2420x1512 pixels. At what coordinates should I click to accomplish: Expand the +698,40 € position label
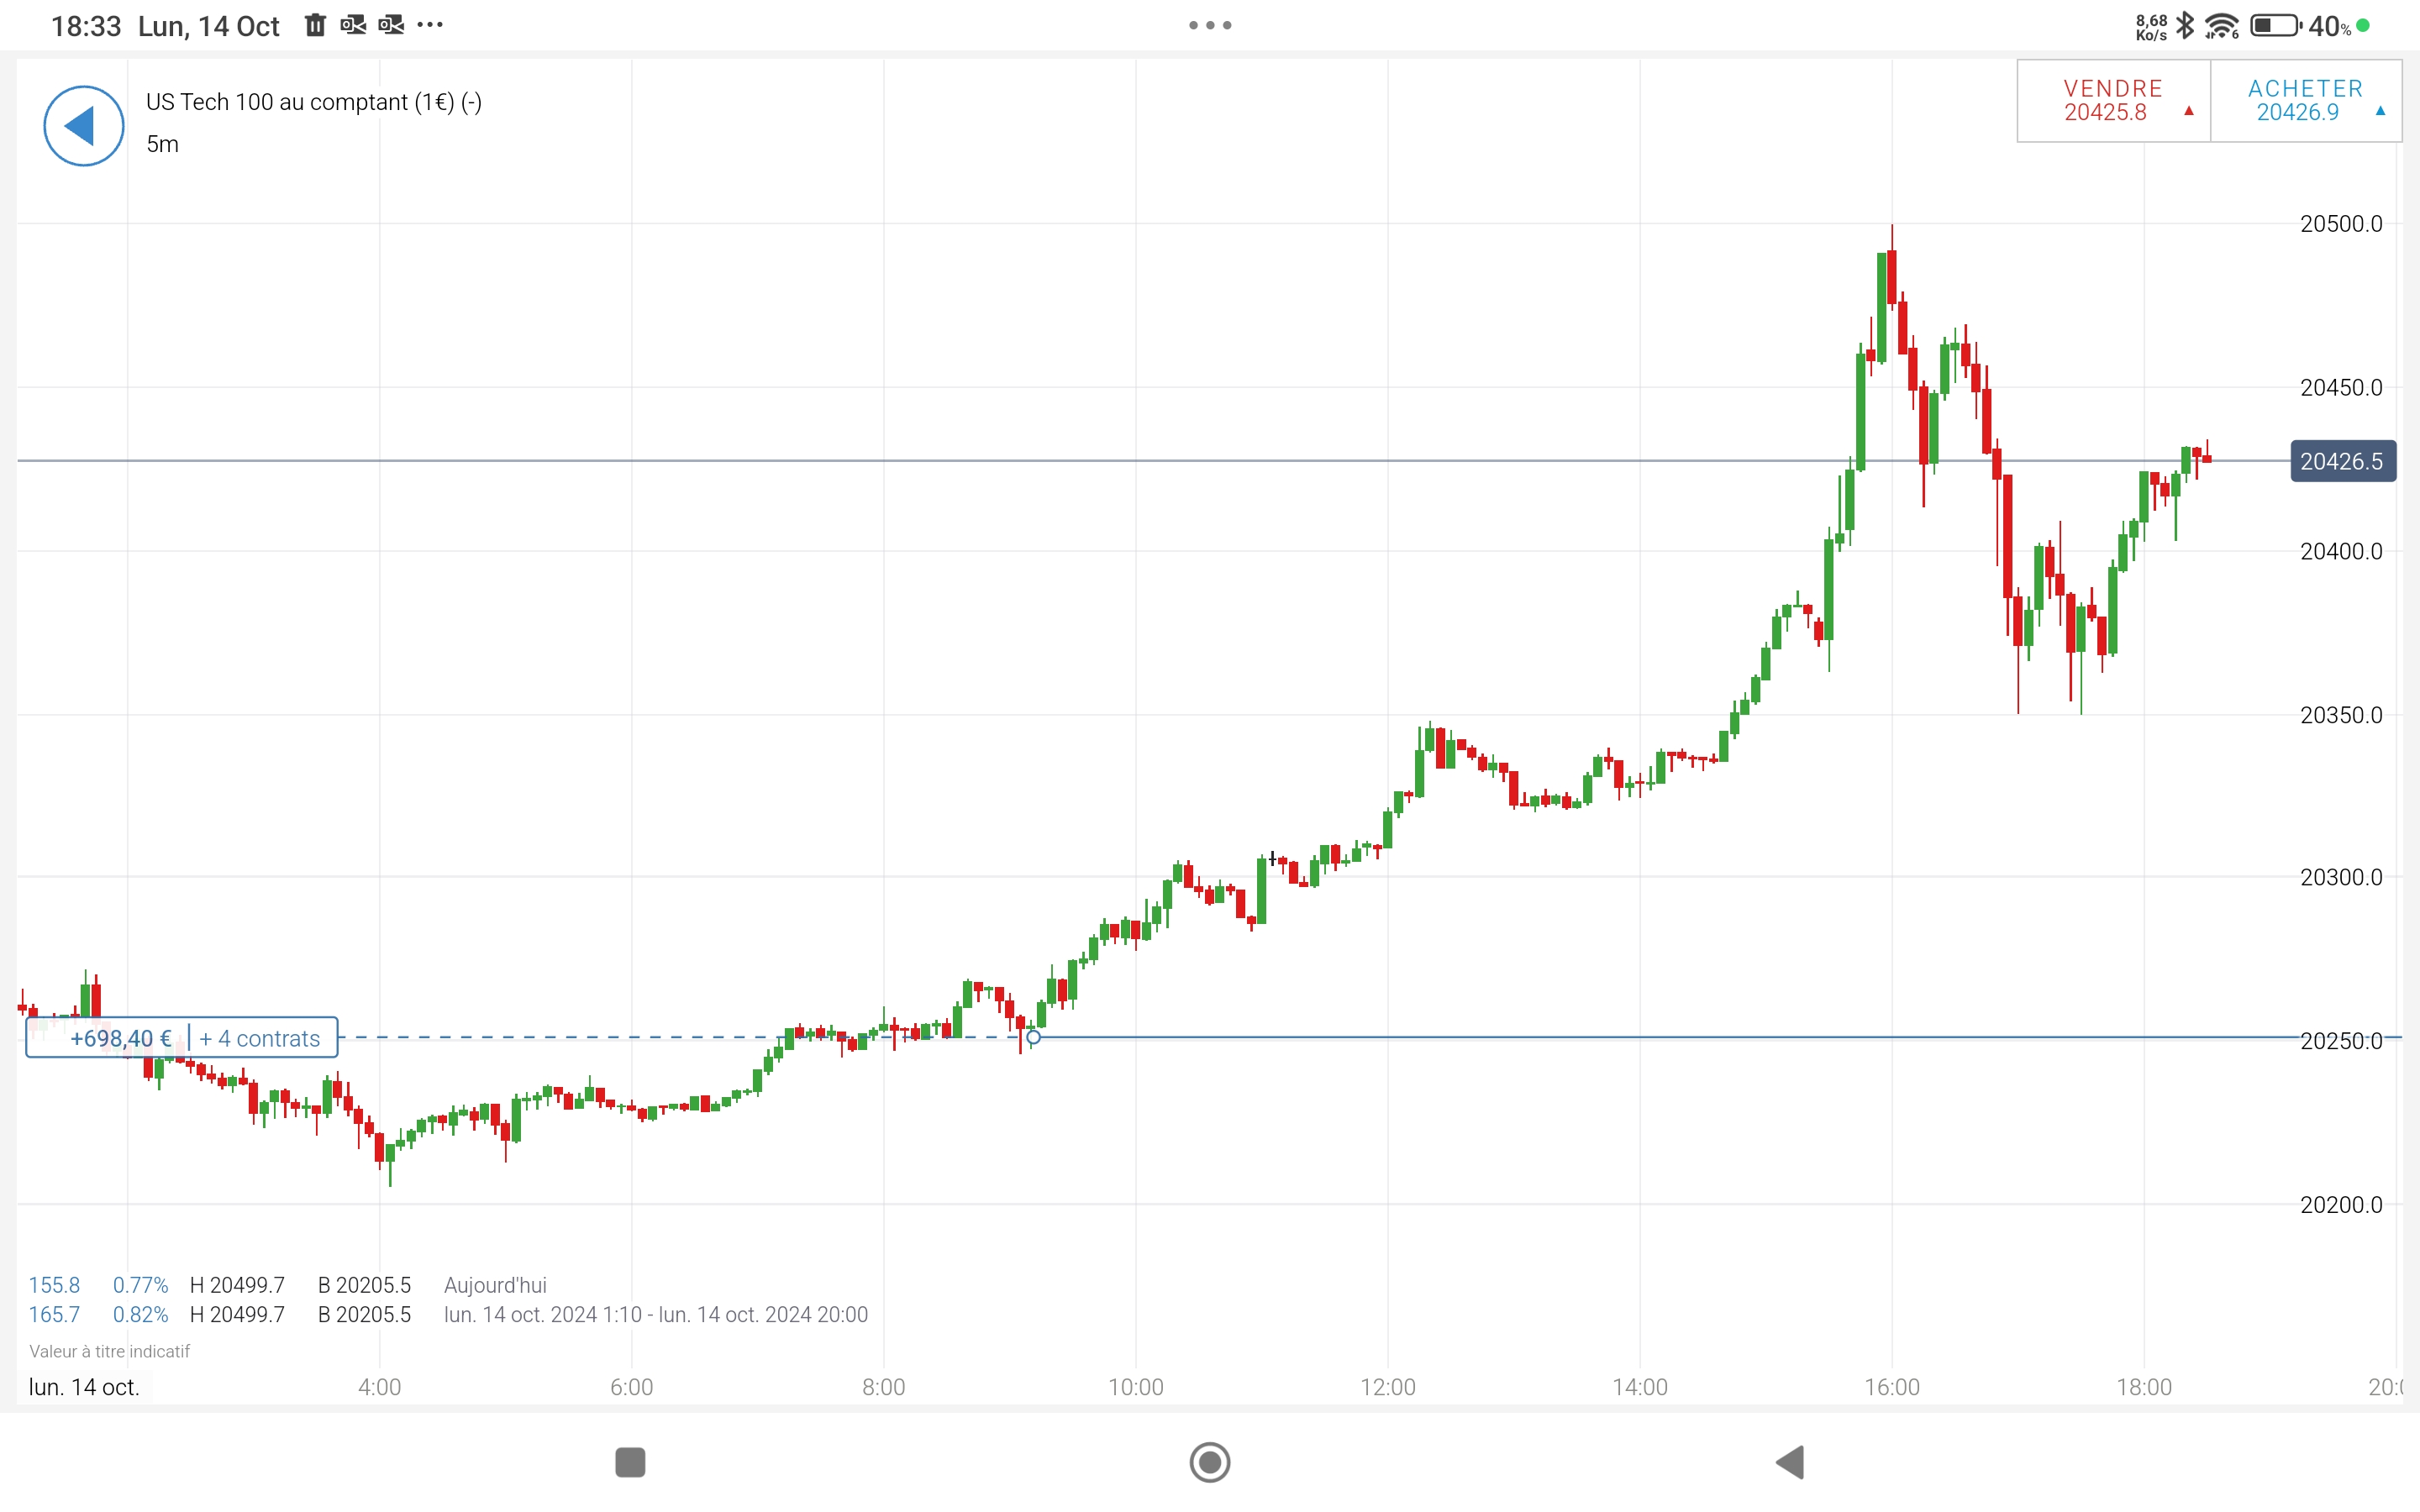[x=121, y=1038]
